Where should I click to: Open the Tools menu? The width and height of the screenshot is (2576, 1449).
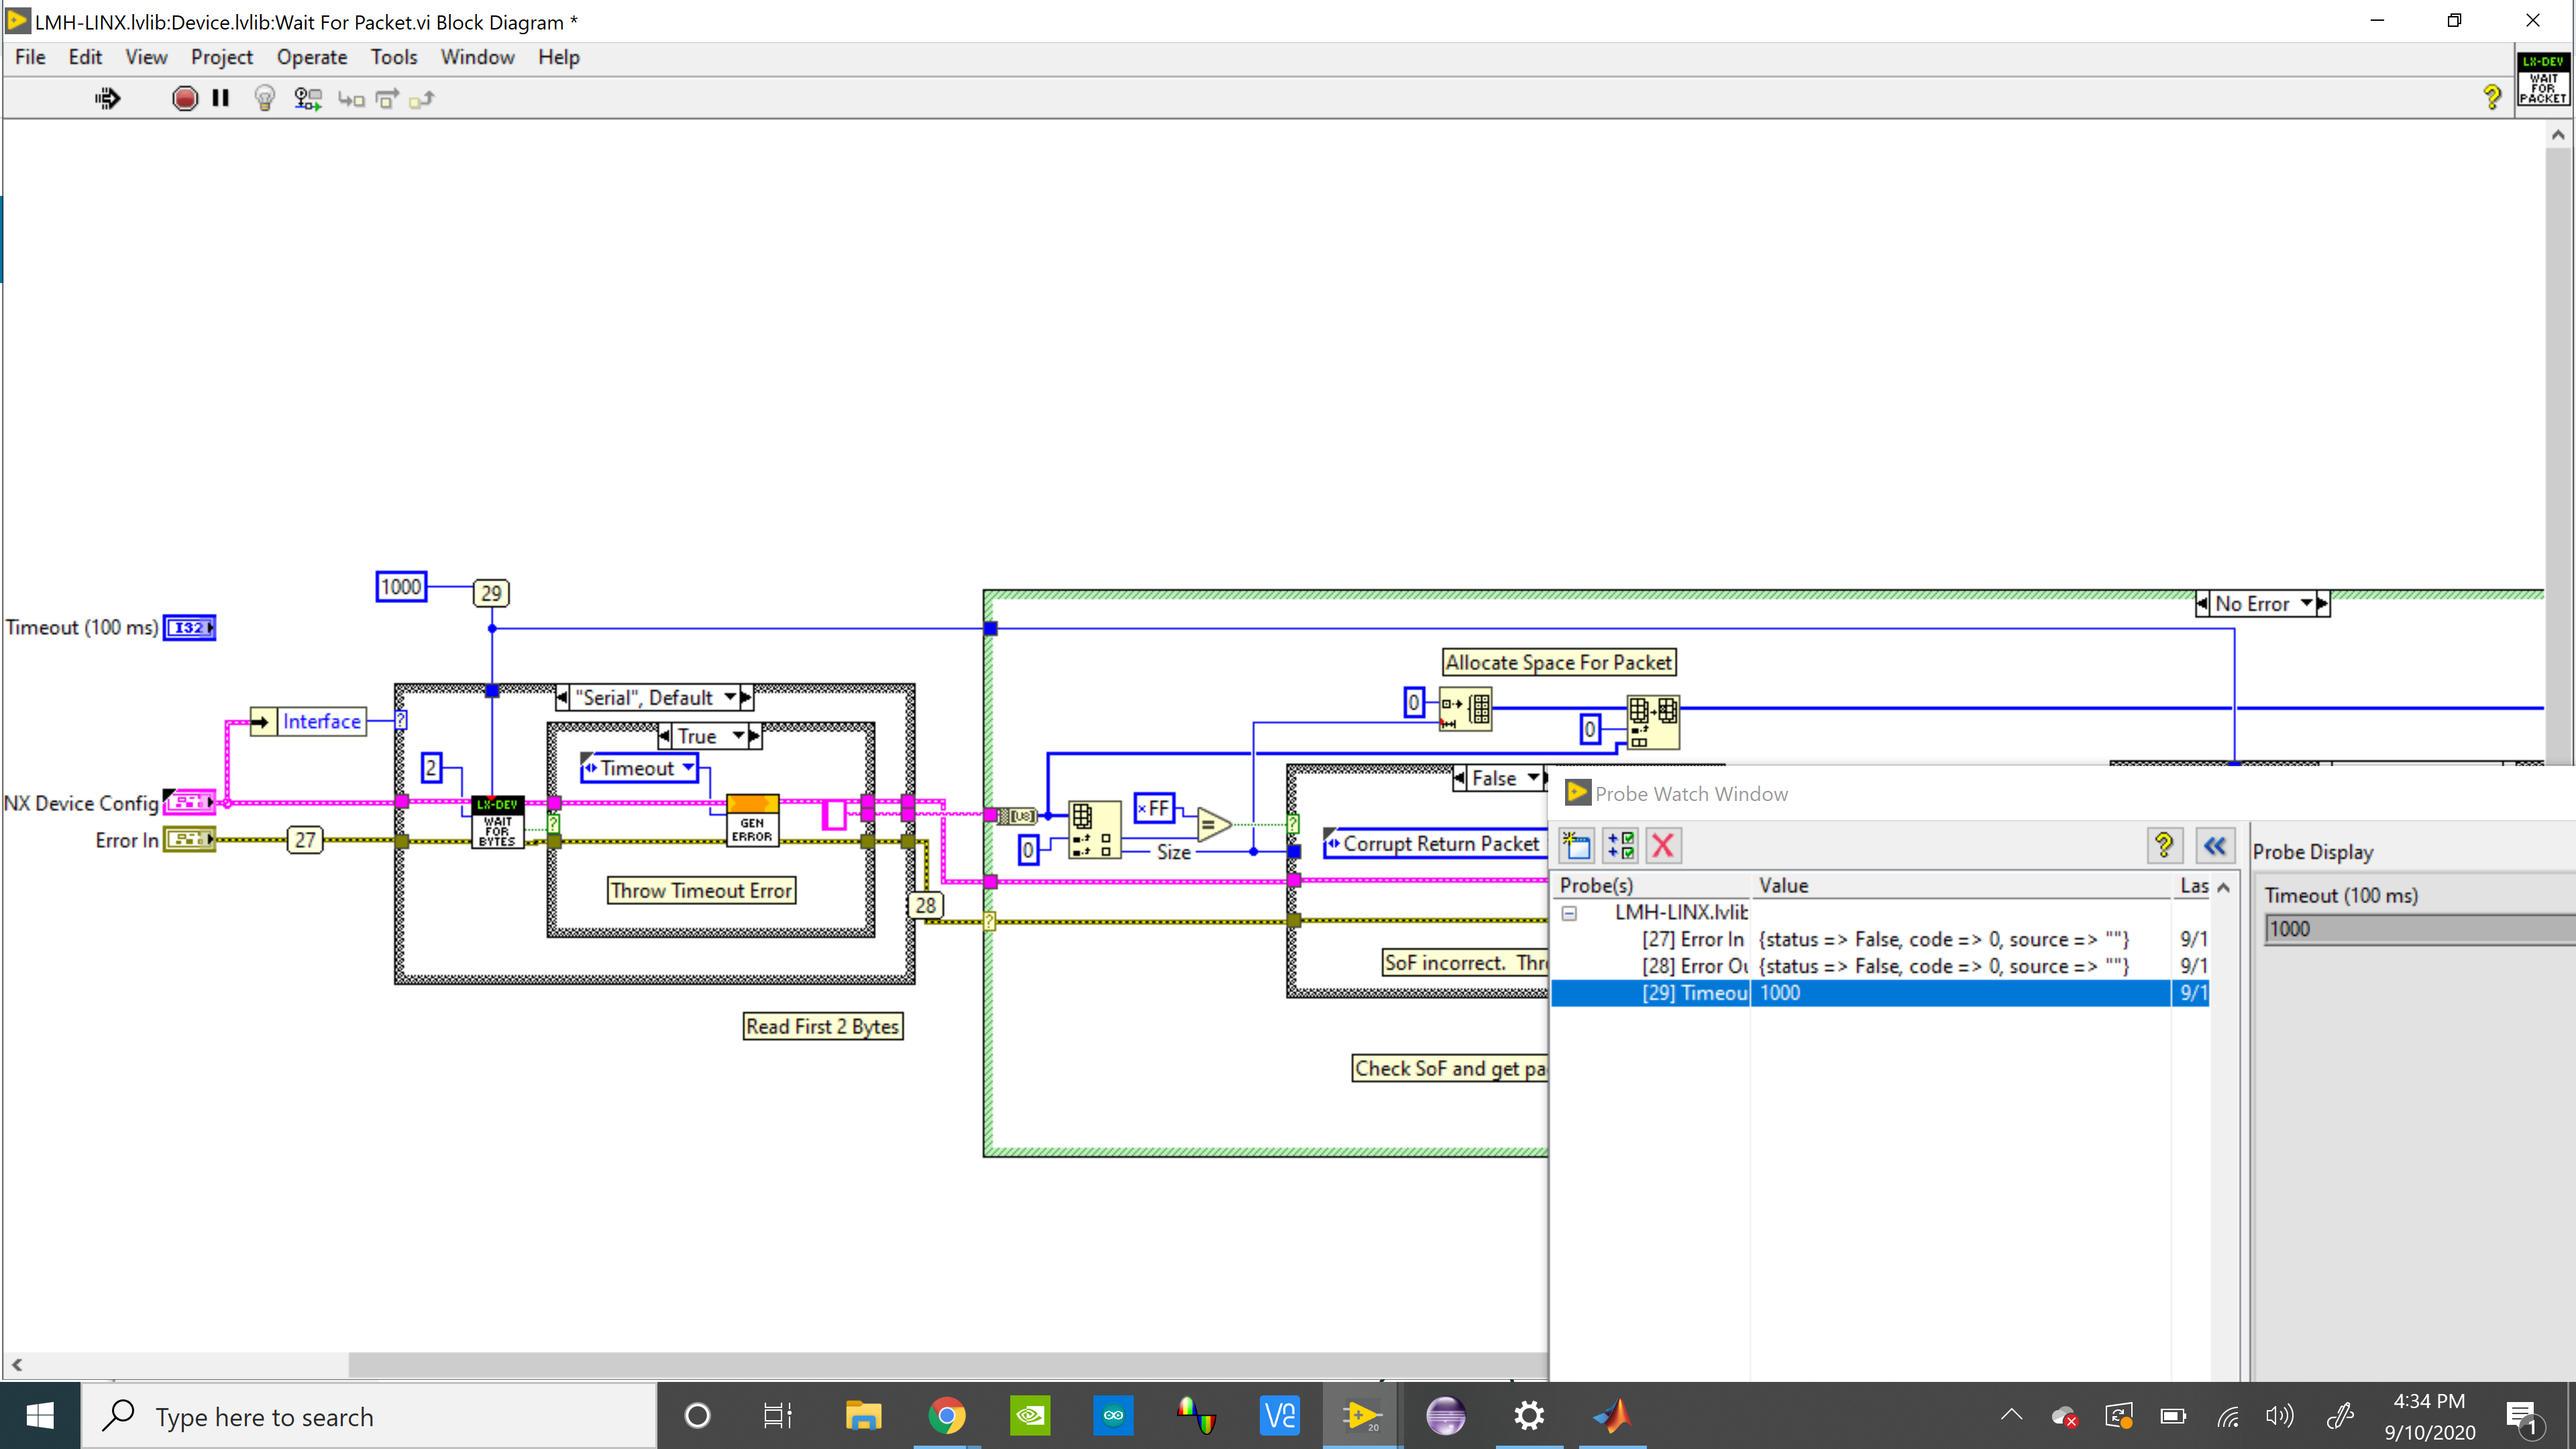[393, 57]
